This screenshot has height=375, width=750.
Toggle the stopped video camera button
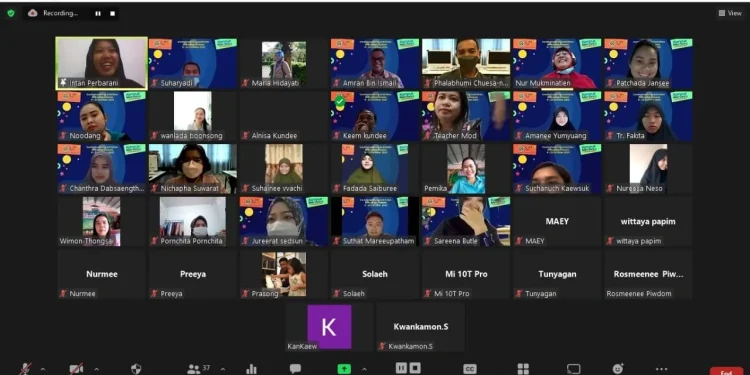coord(76,369)
